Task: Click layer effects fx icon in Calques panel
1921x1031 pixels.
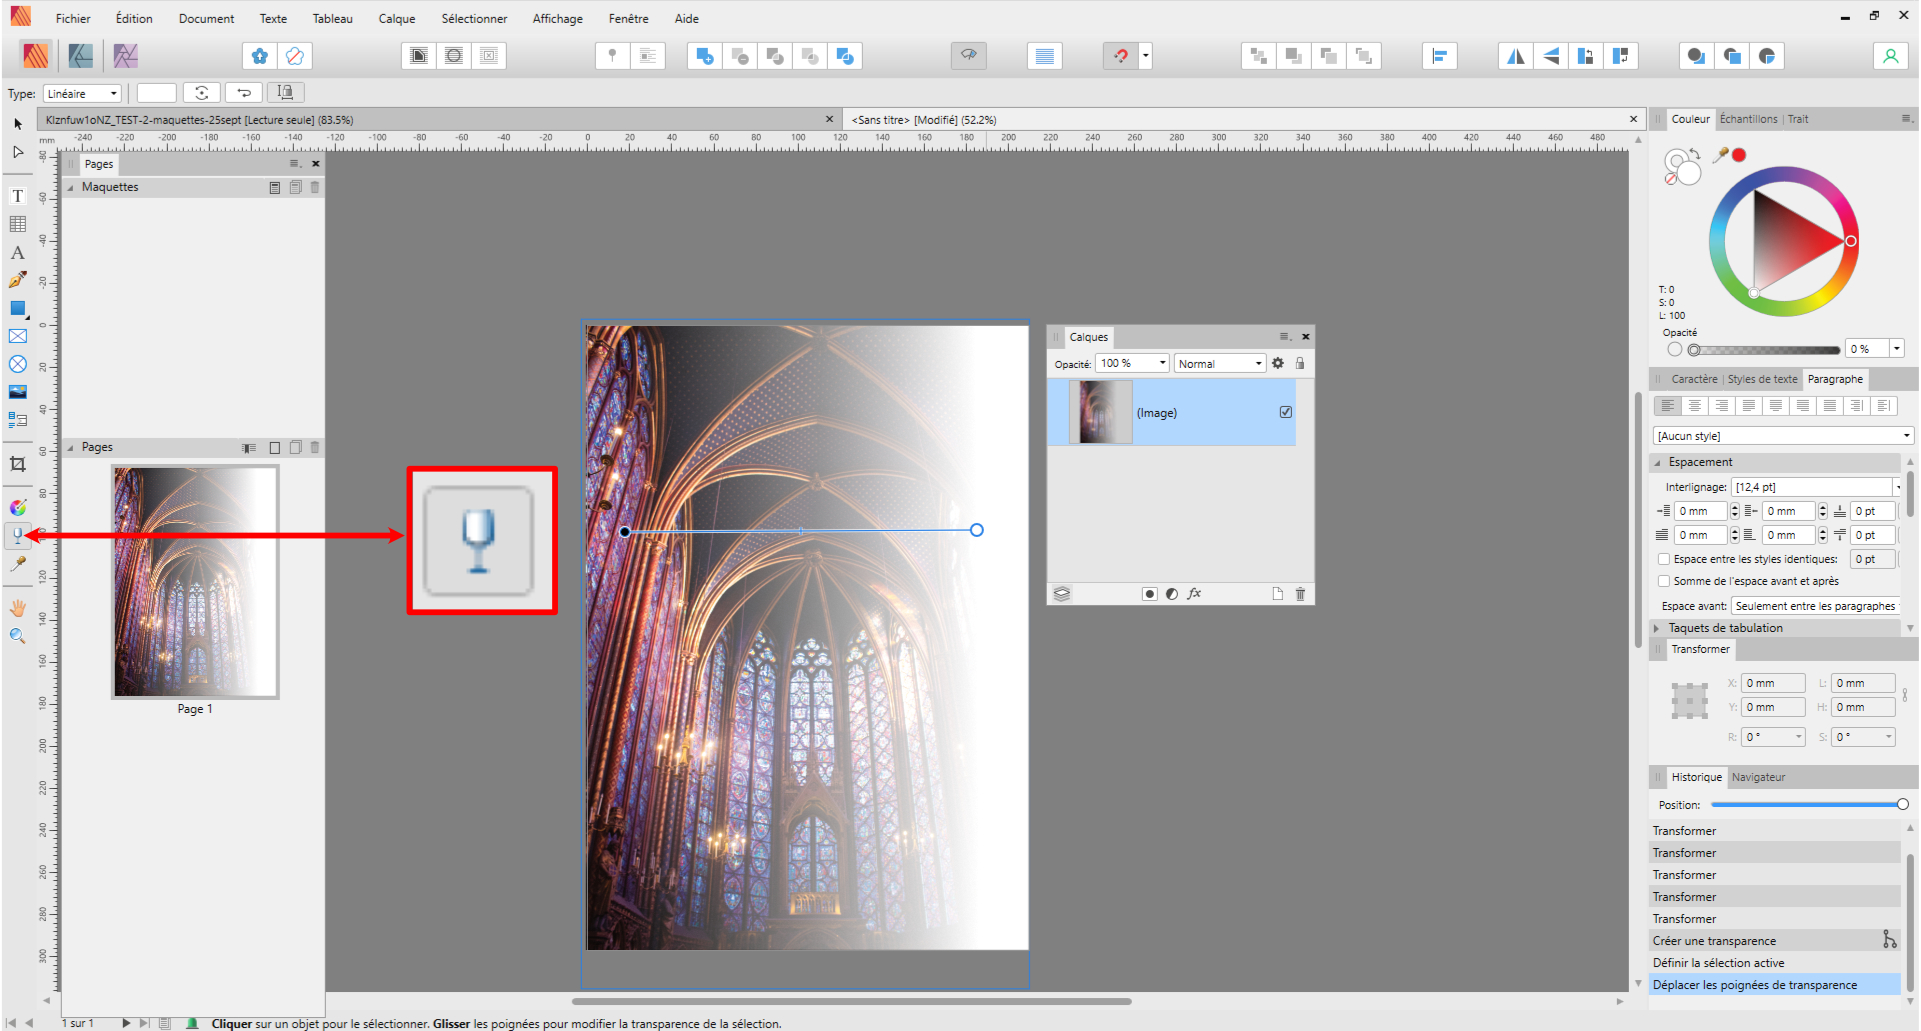Action: (1194, 594)
